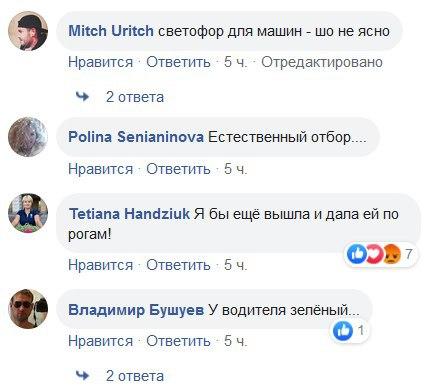Click the 7 reactions count on Tetiana's comment
This screenshot has width=448, height=386.
408,254
